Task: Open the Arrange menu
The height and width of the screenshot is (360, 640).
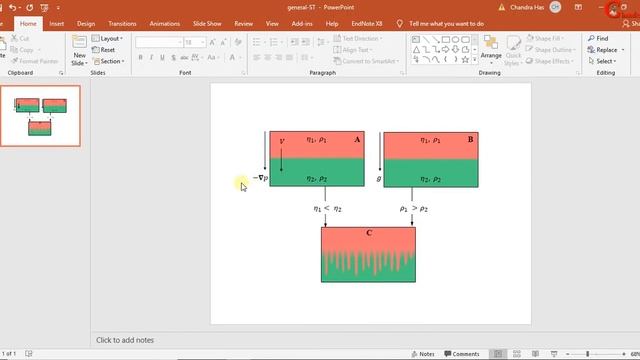Action: pyautogui.click(x=491, y=50)
